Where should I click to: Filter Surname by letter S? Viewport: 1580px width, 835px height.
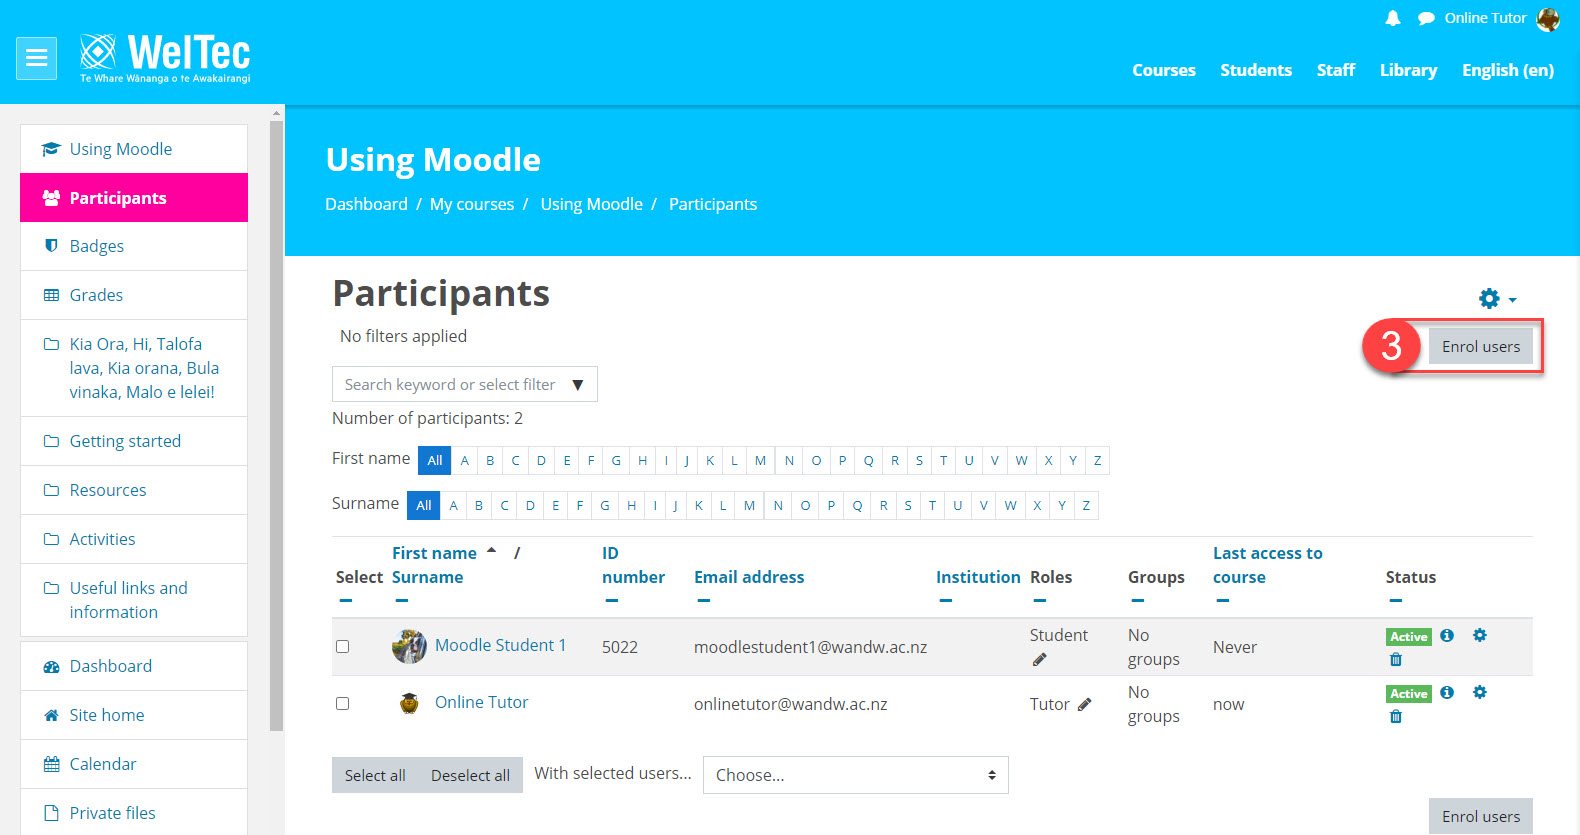coord(908,505)
